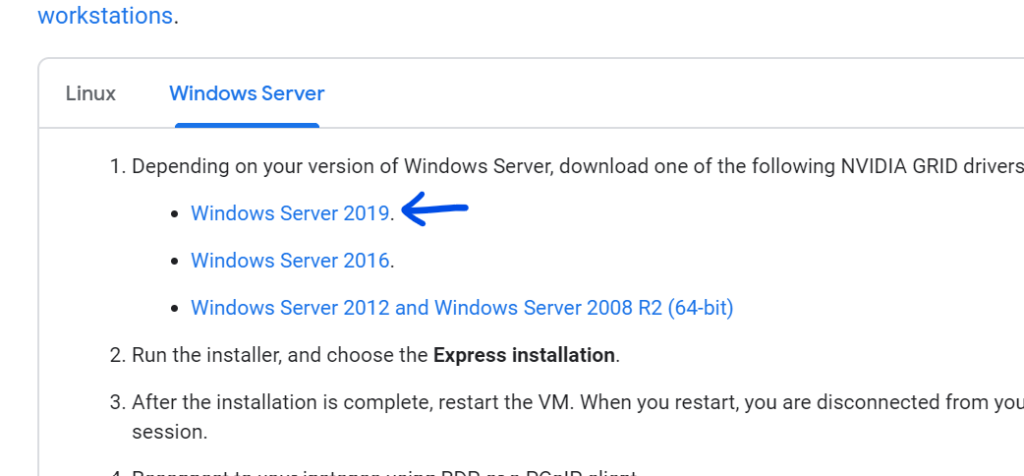Viewport: 1024px width, 476px height.
Task: Click the word "session." in step 3
Action: (x=169, y=432)
